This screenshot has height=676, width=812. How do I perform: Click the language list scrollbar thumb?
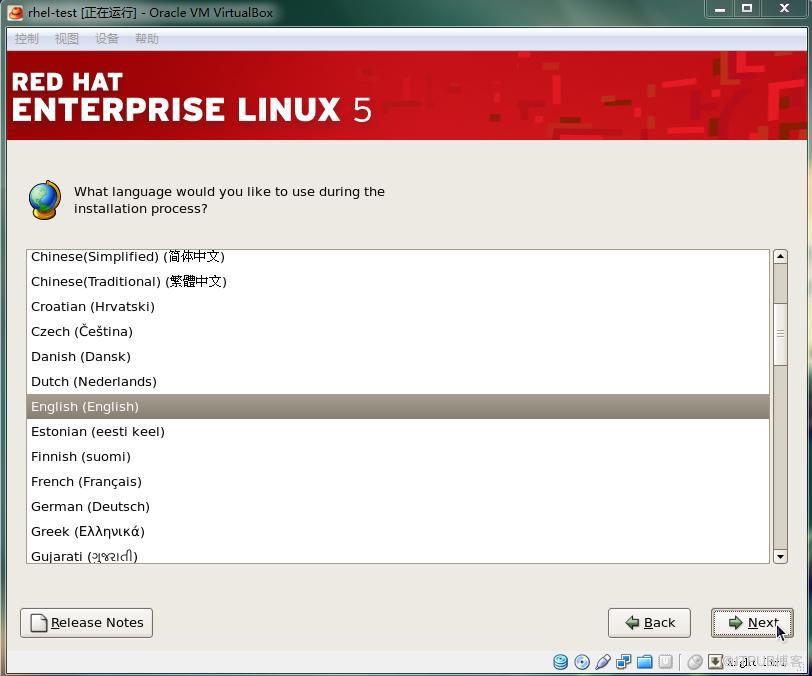click(x=780, y=334)
